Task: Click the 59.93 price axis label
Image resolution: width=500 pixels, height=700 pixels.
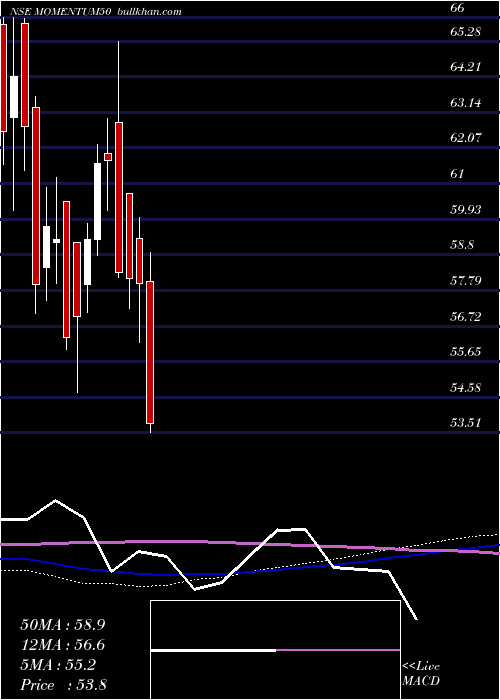Action: tap(466, 209)
